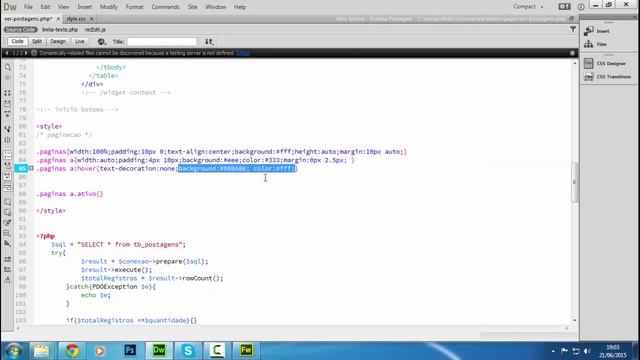
Task: Toggle the Highlight Invalid Code icon
Action: 7,166
